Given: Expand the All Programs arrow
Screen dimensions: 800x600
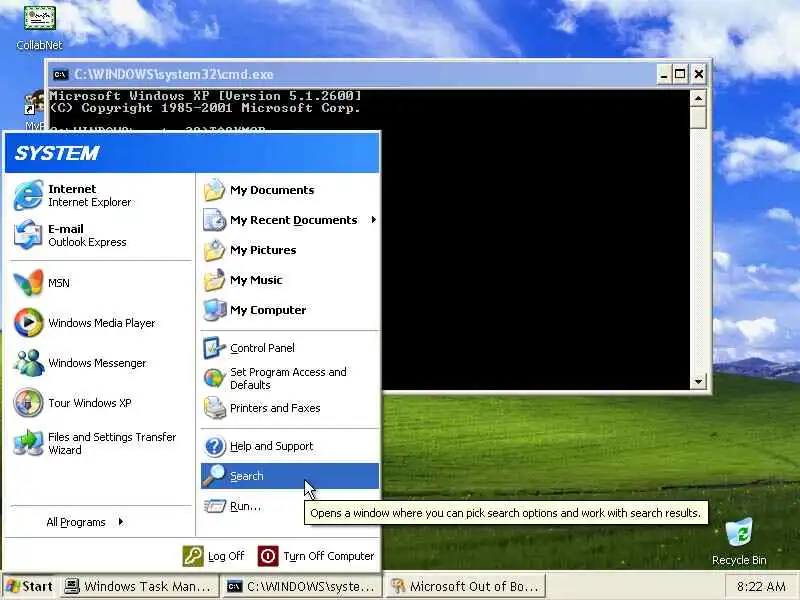Looking at the screenshot, I should pos(120,521).
